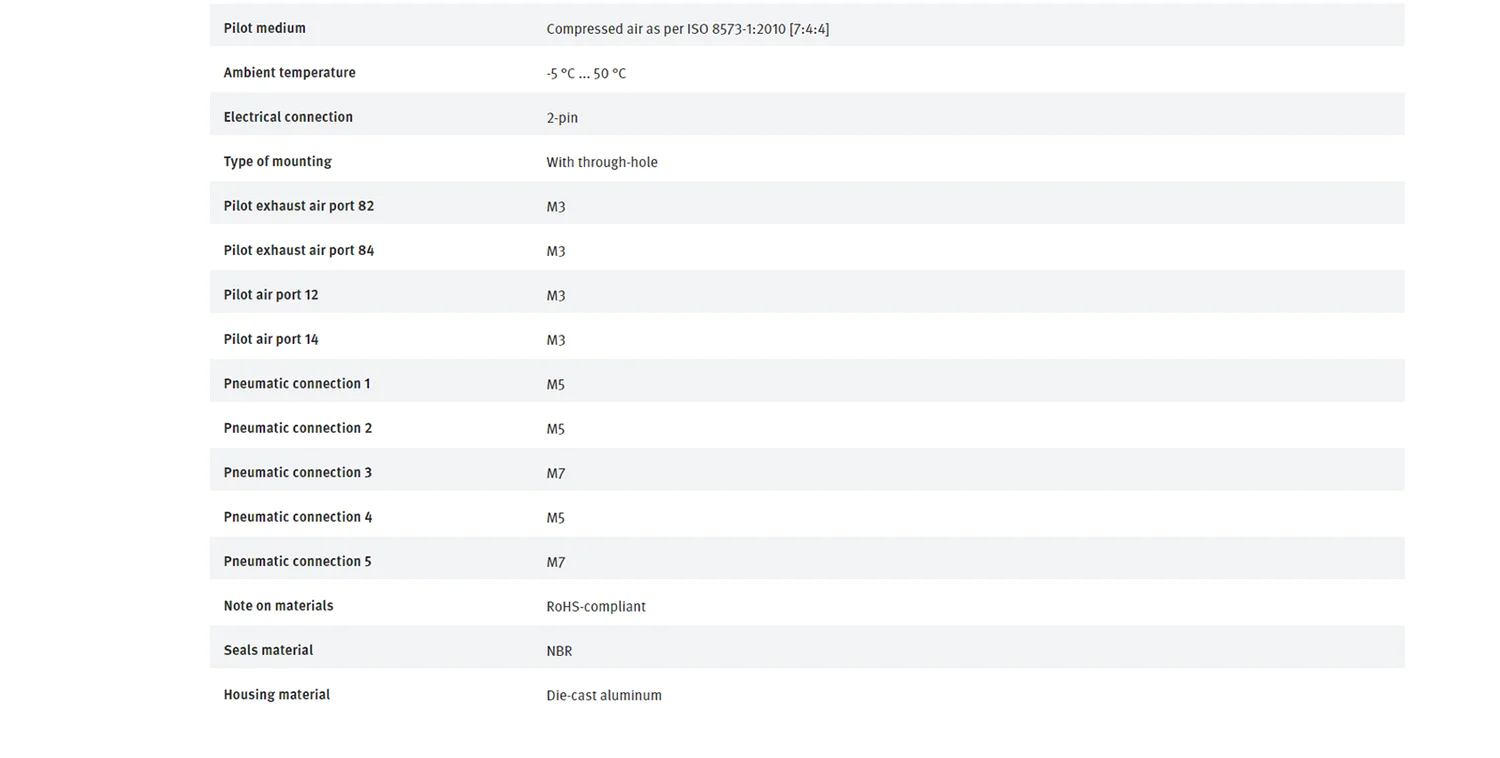Click the Pneumatic connection 3 label
Screen dimensions: 1500x758
point(297,473)
